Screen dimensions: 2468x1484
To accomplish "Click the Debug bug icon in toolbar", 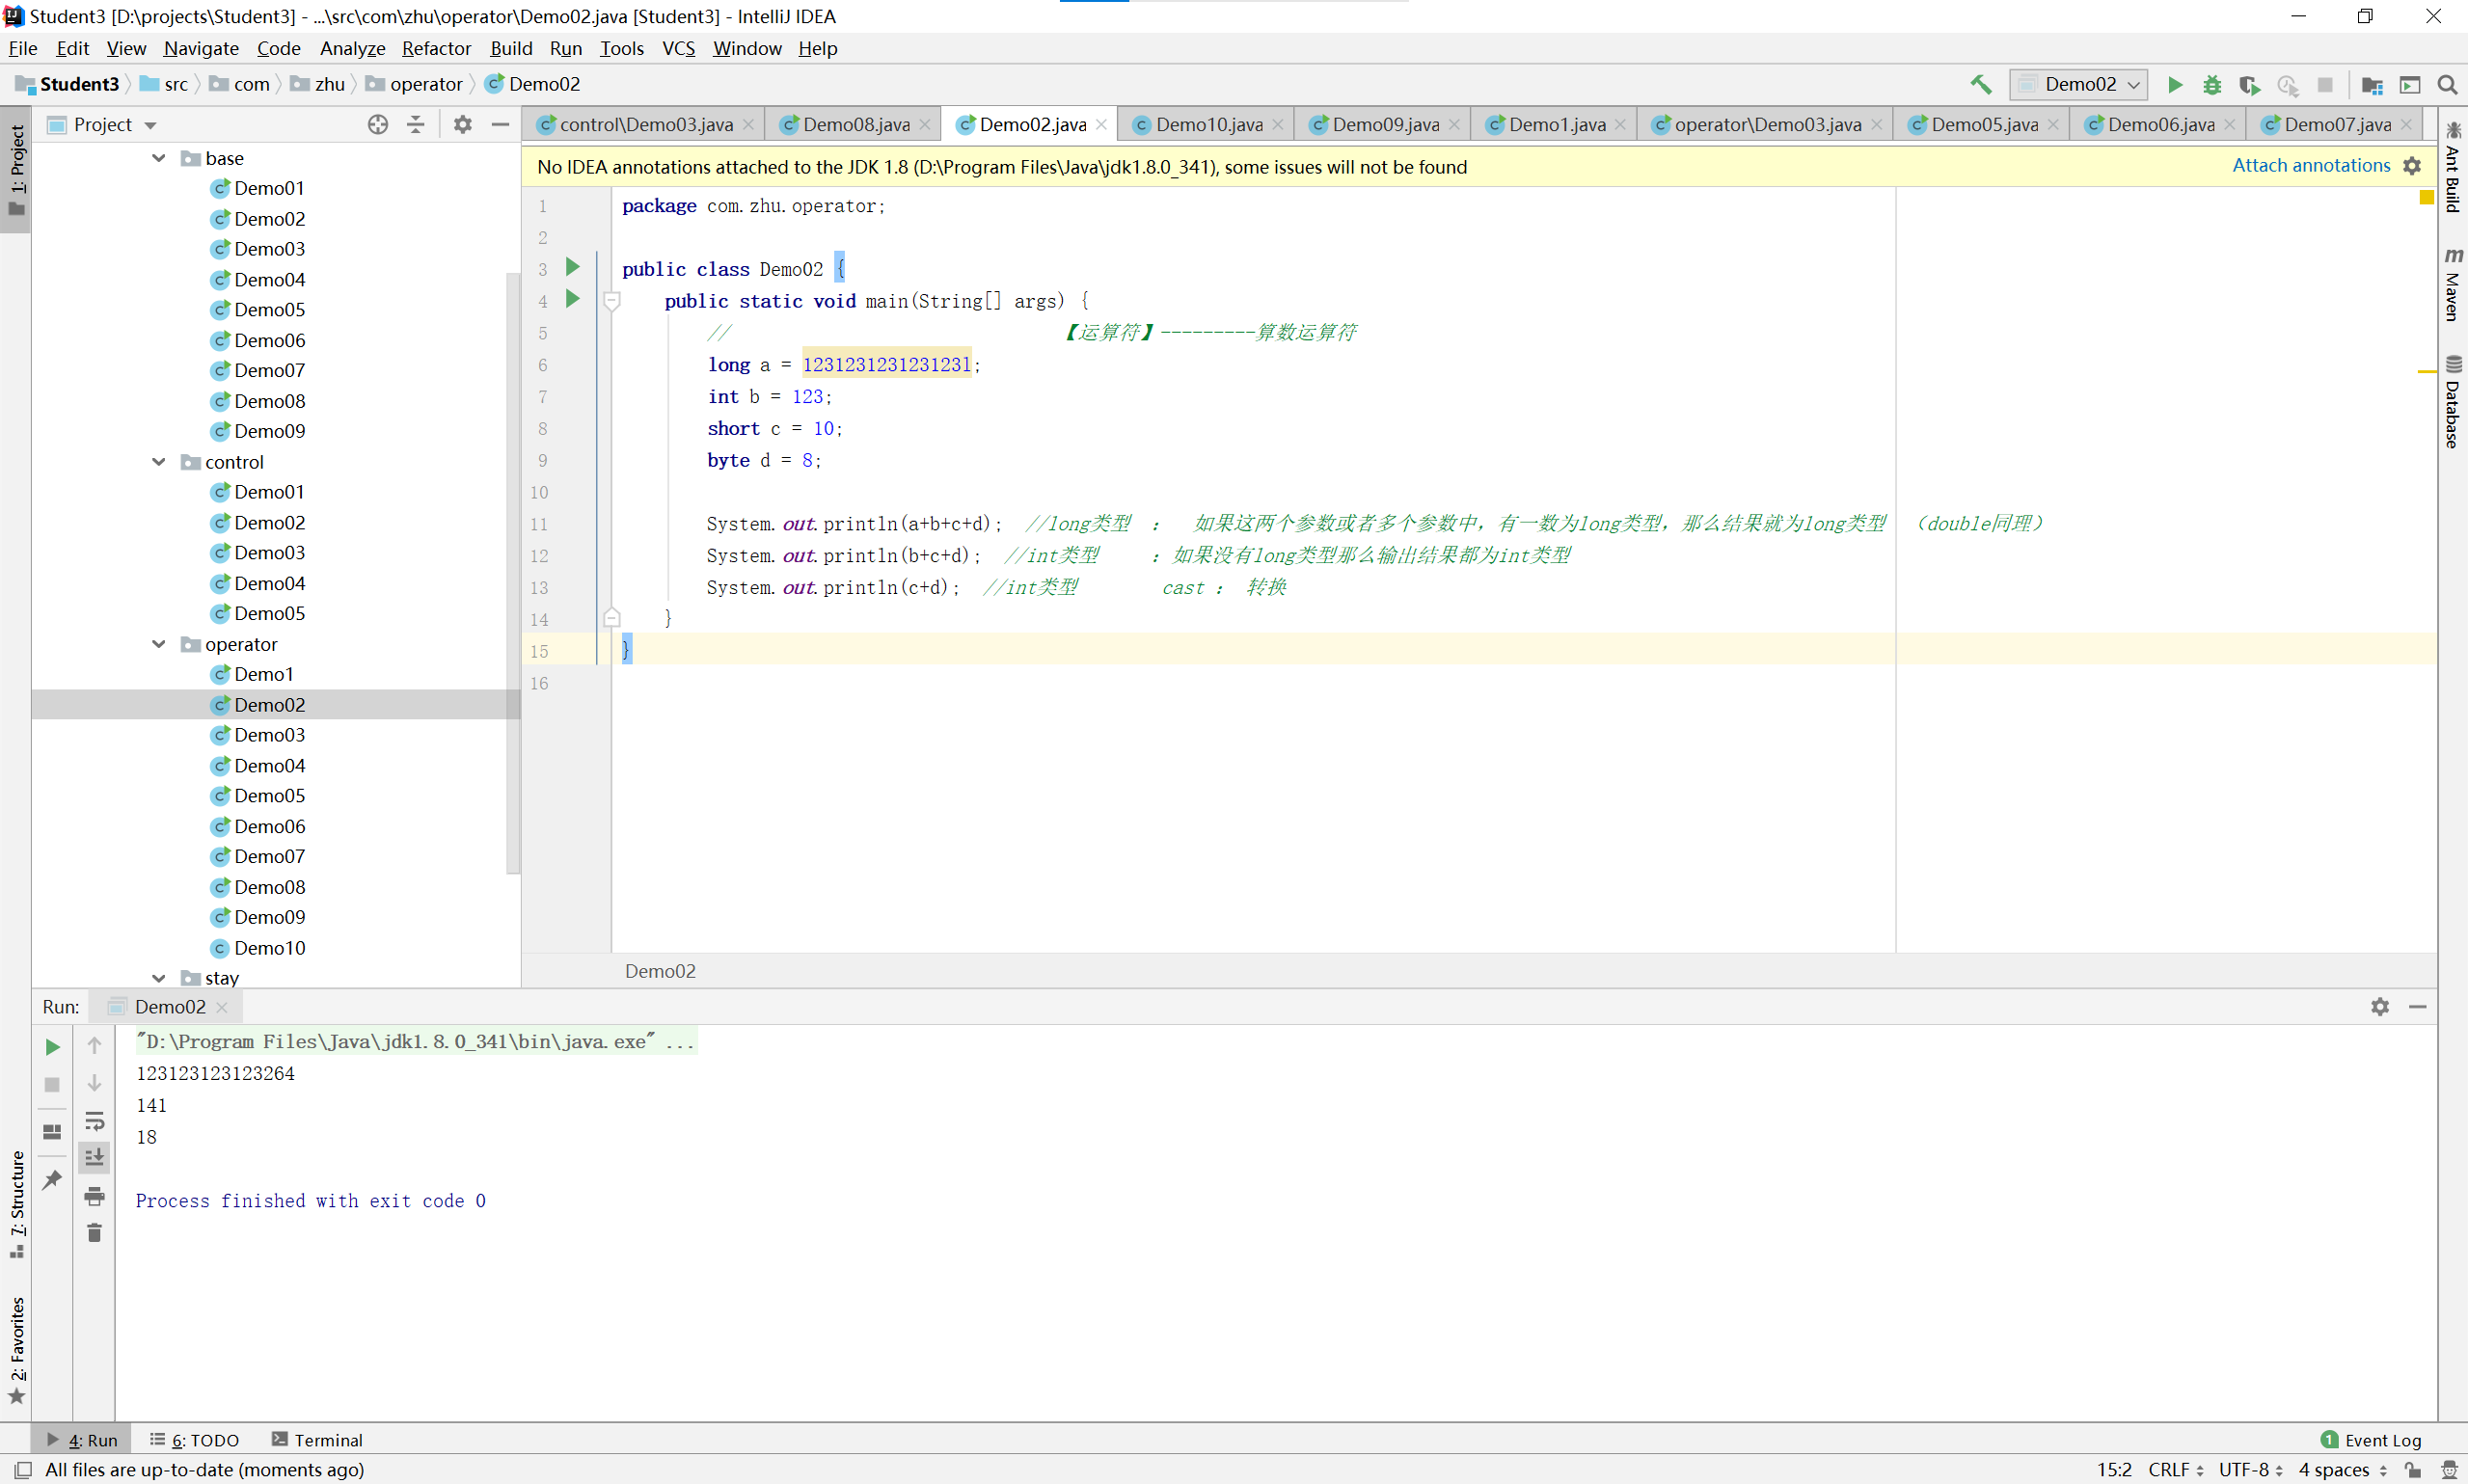I will 2212,85.
